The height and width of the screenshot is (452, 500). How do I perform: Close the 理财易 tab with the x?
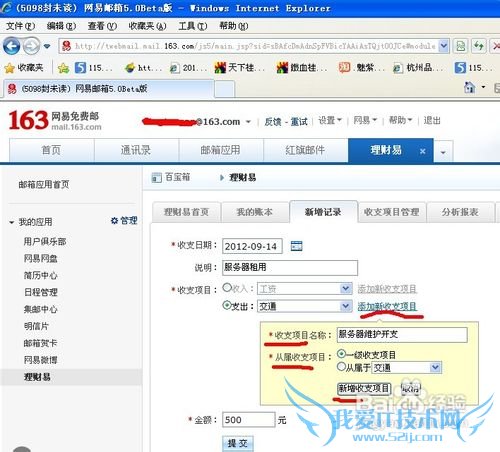point(422,151)
